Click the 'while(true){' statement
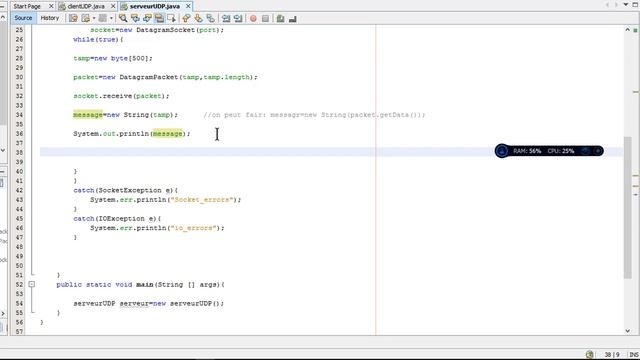 tap(98, 39)
